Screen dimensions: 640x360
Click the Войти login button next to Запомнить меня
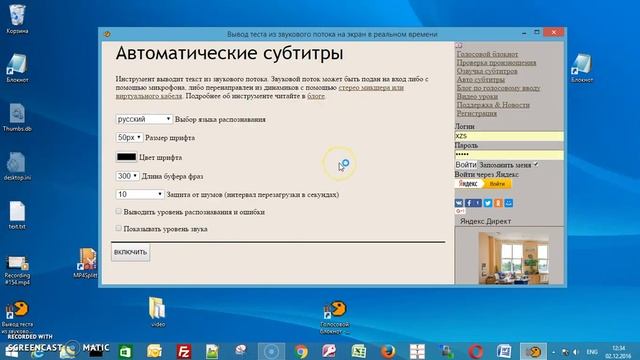coord(466,164)
